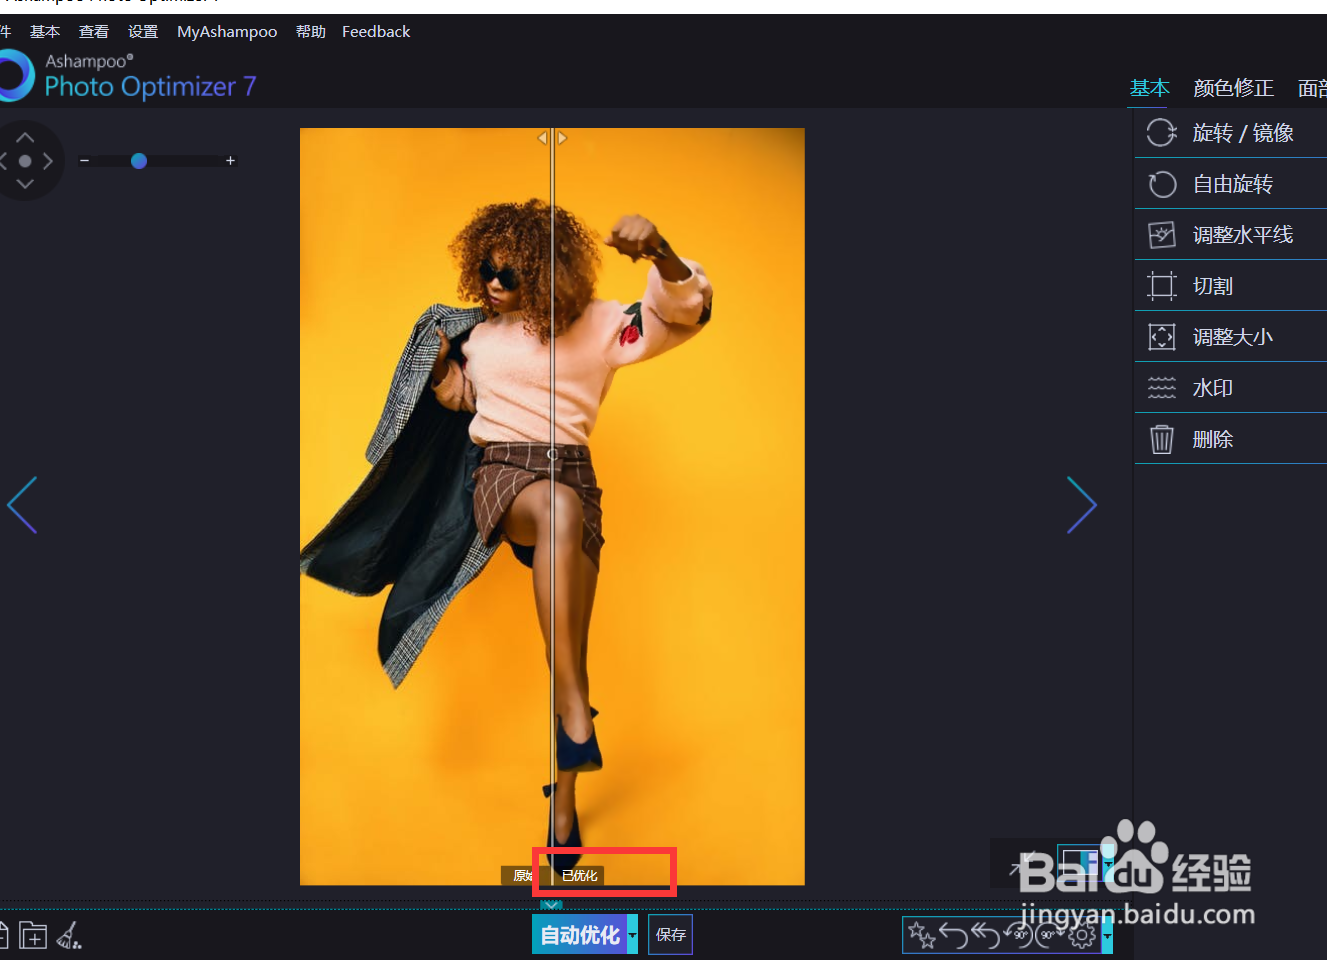
Task: Switch to the 颜色修正 tab
Action: pyautogui.click(x=1234, y=88)
